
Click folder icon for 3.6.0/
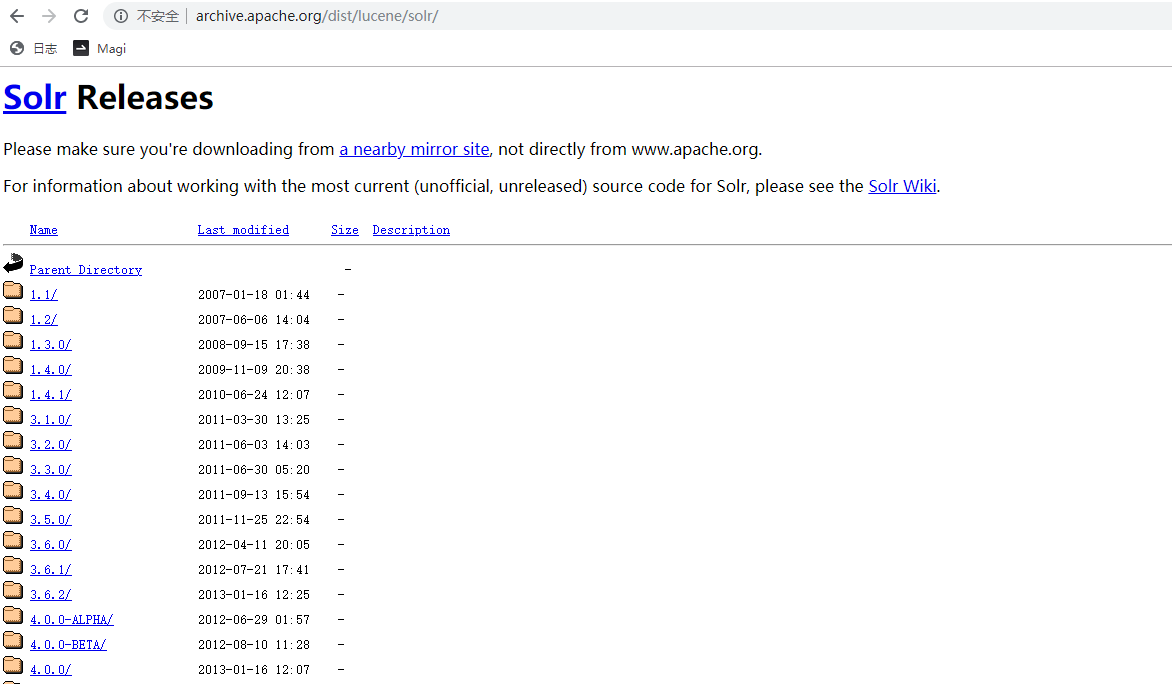[x=13, y=540]
